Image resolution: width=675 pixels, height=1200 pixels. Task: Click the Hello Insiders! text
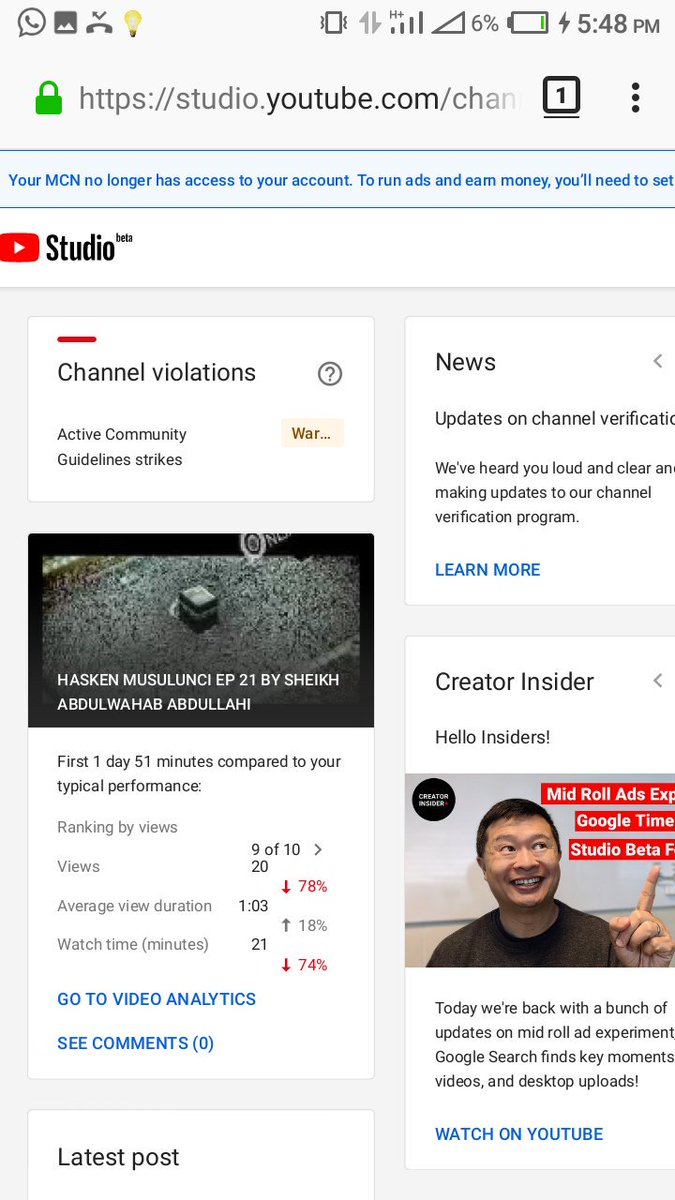[x=492, y=738]
